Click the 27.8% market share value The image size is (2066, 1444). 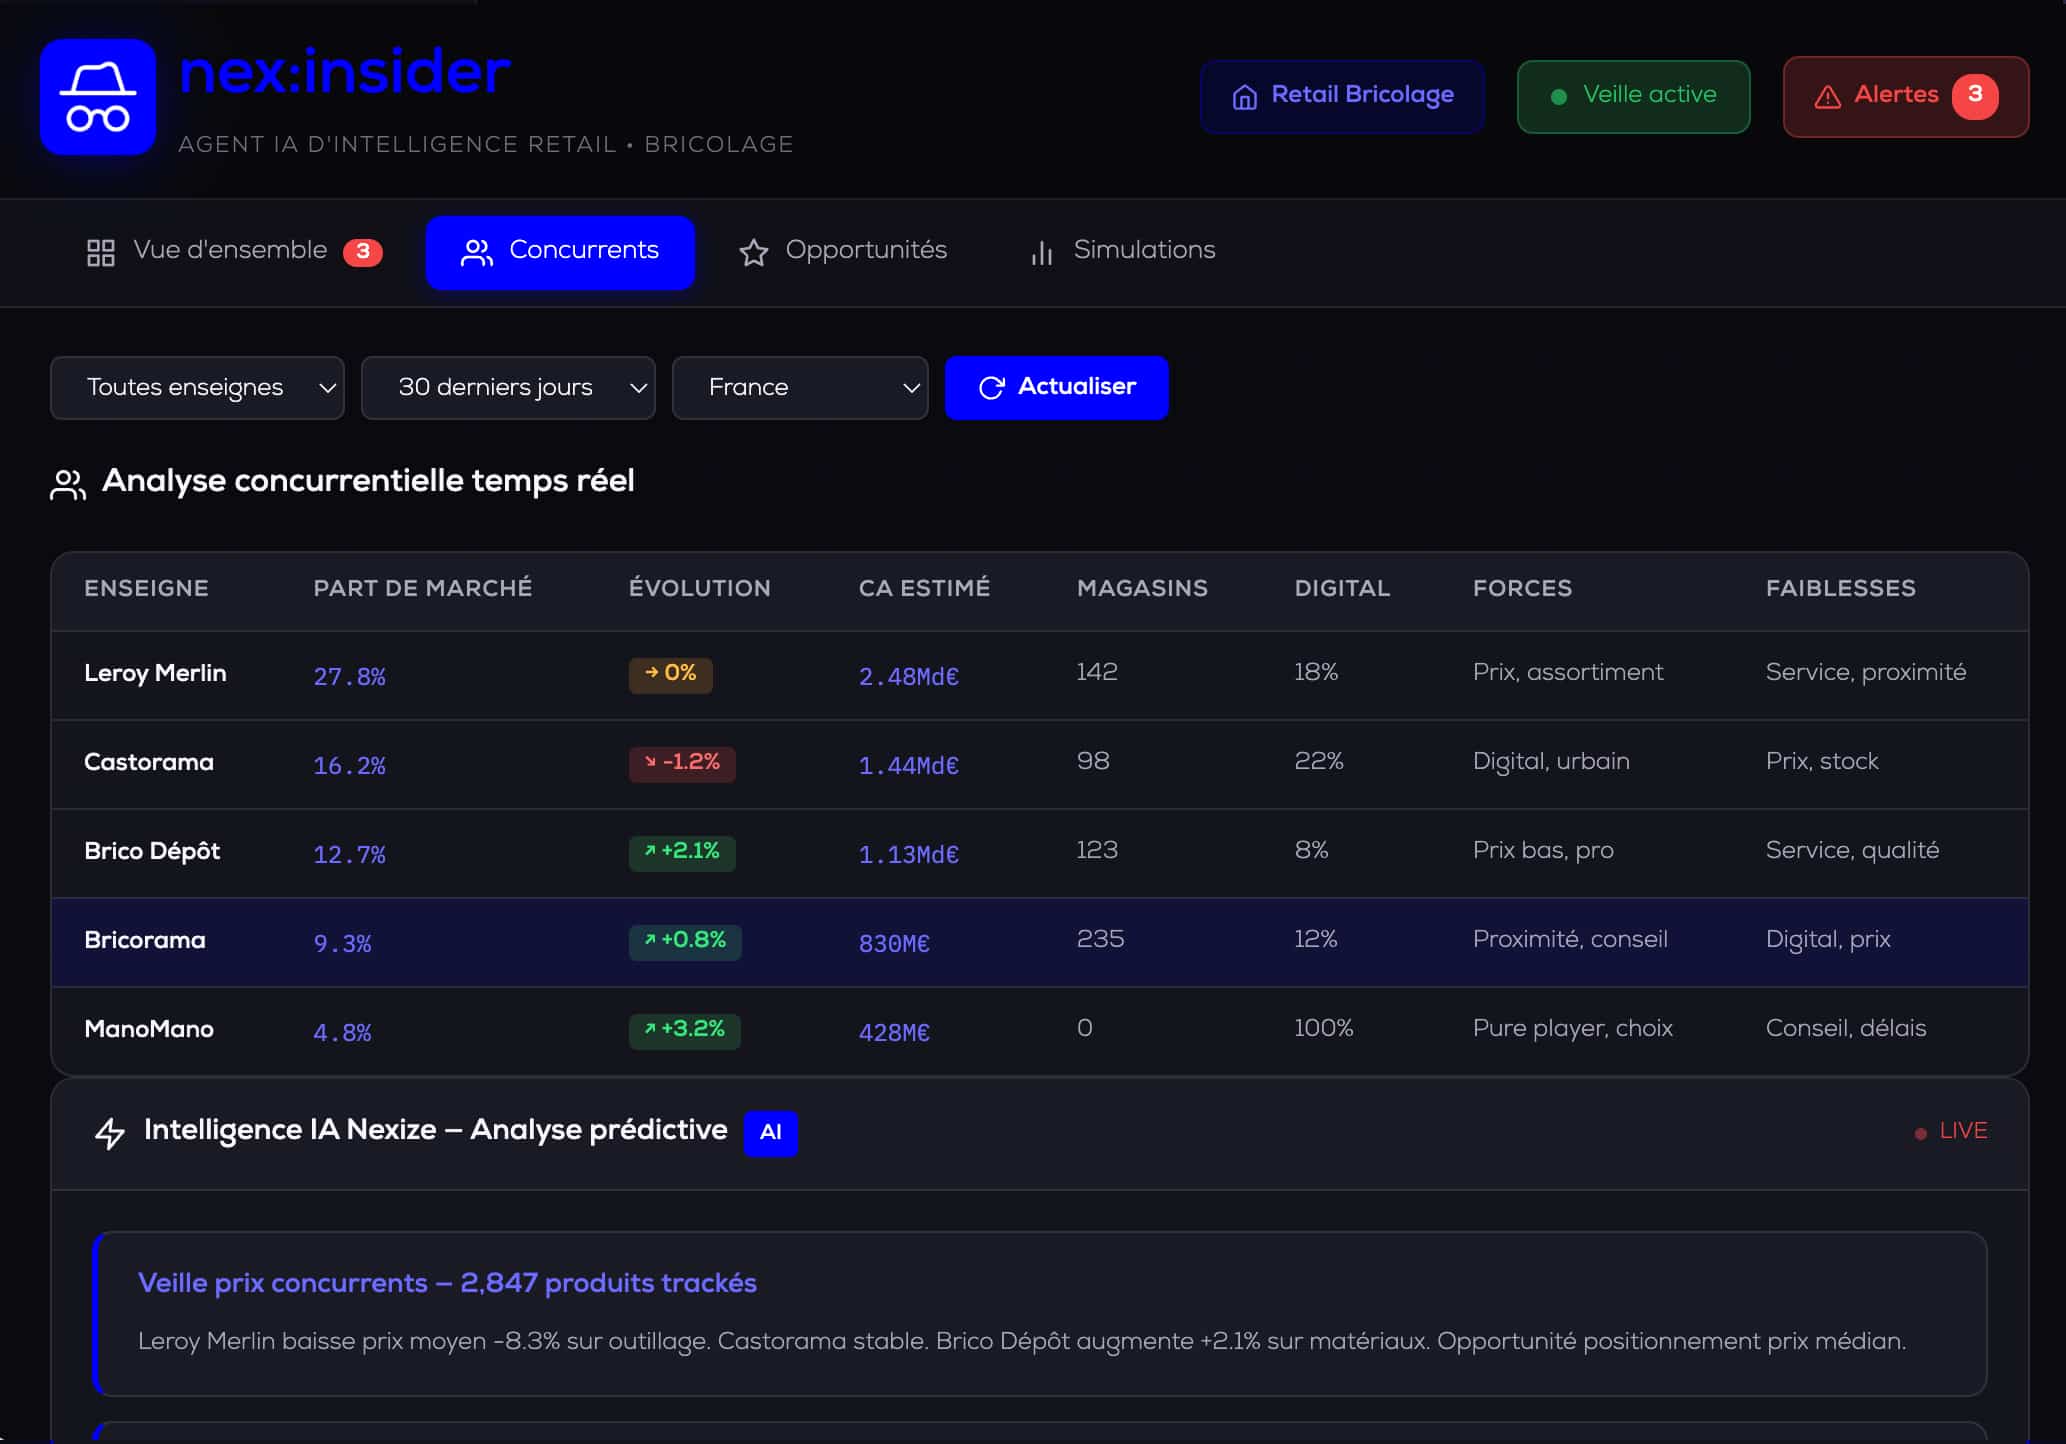click(350, 677)
